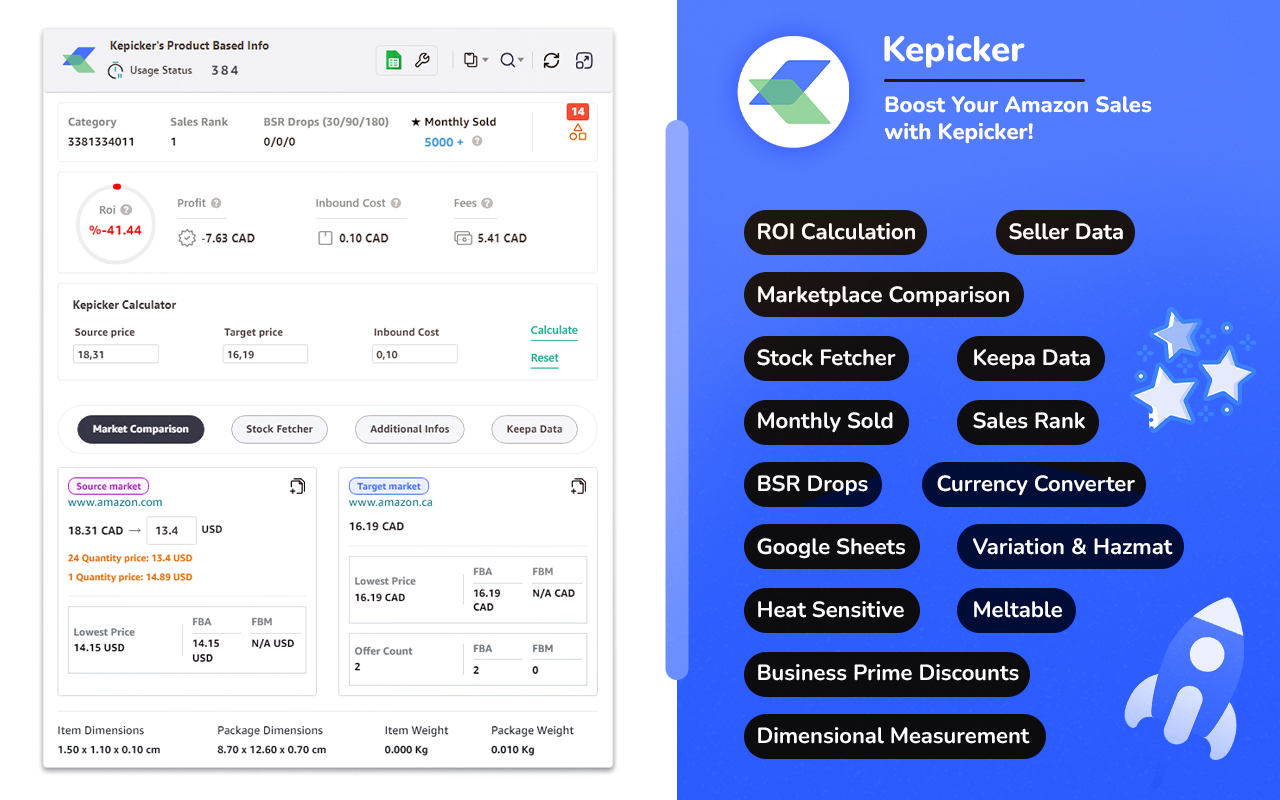
Task: Click target Lowest Price 16.19 CAD
Action: tap(380, 597)
